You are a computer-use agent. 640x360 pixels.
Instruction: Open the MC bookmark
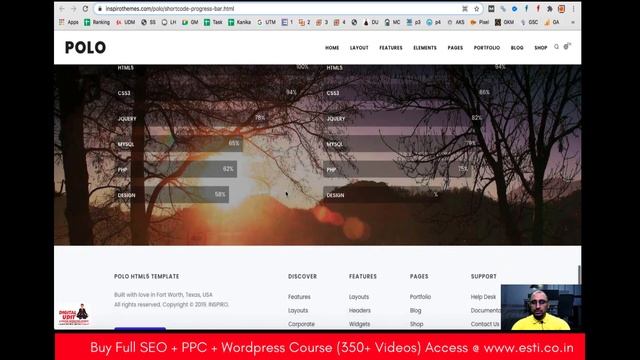click(x=392, y=22)
